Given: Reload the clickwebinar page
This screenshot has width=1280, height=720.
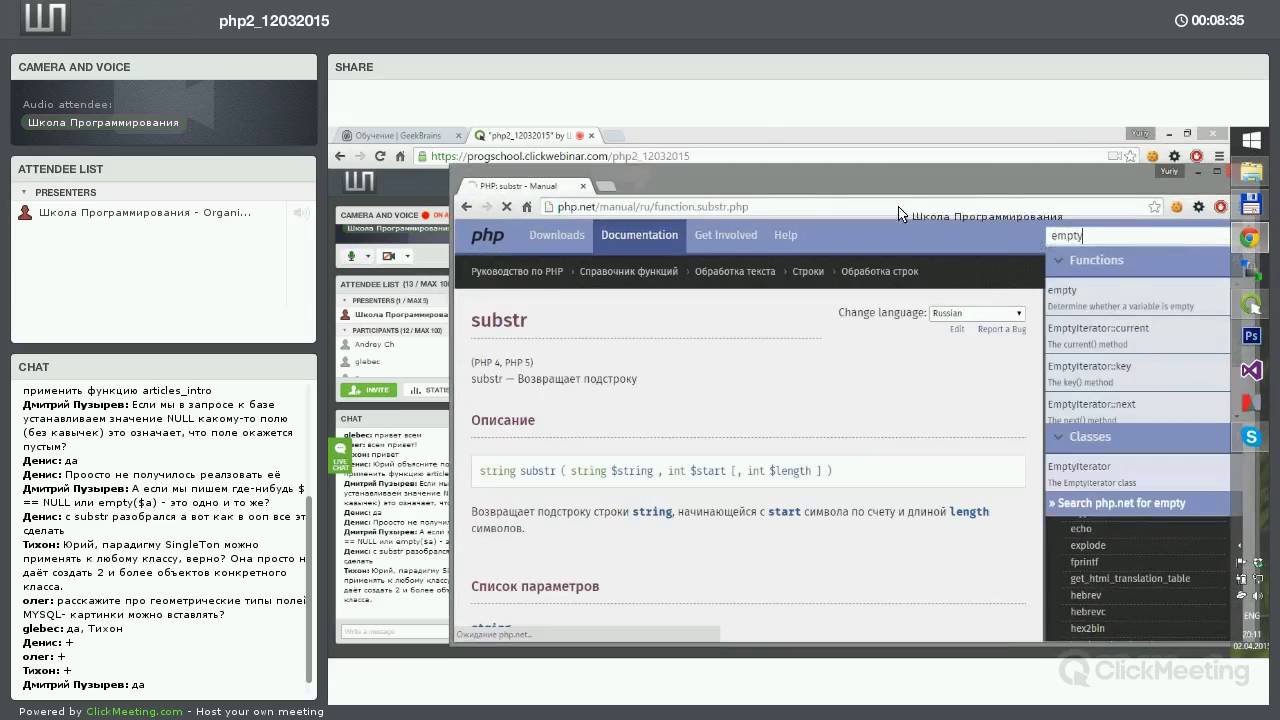Looking at the screenshot, I should coord(380,156).
